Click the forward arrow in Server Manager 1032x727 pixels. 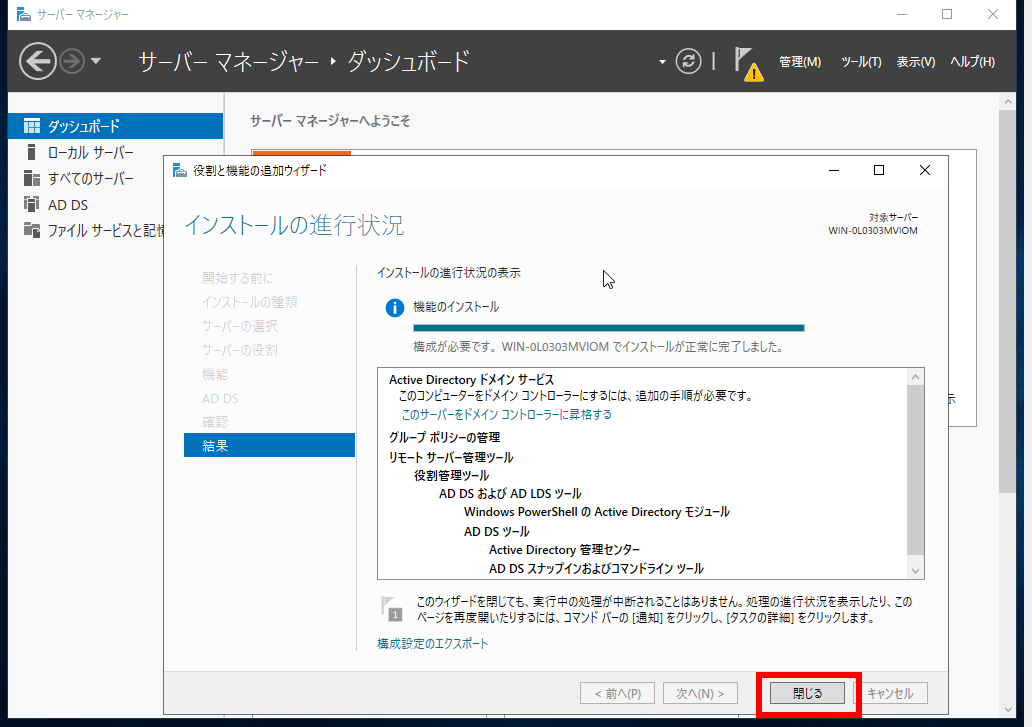[x=72, y=61]
